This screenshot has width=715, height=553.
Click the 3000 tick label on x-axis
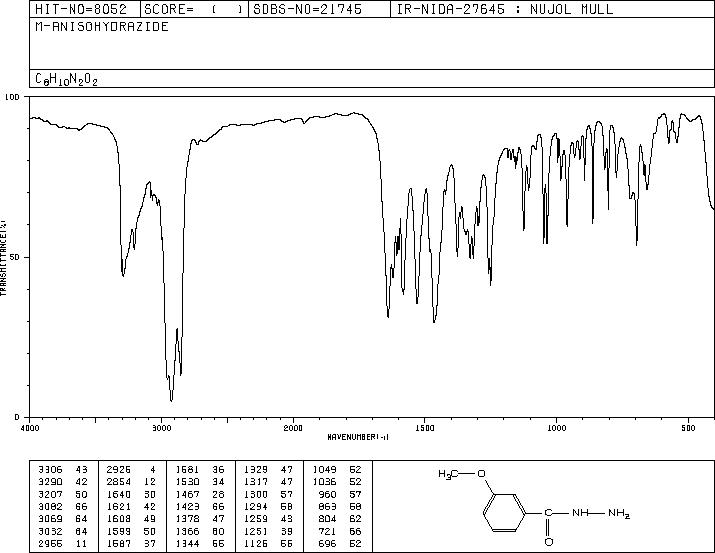pyautogui.click(x=161, y=428)
